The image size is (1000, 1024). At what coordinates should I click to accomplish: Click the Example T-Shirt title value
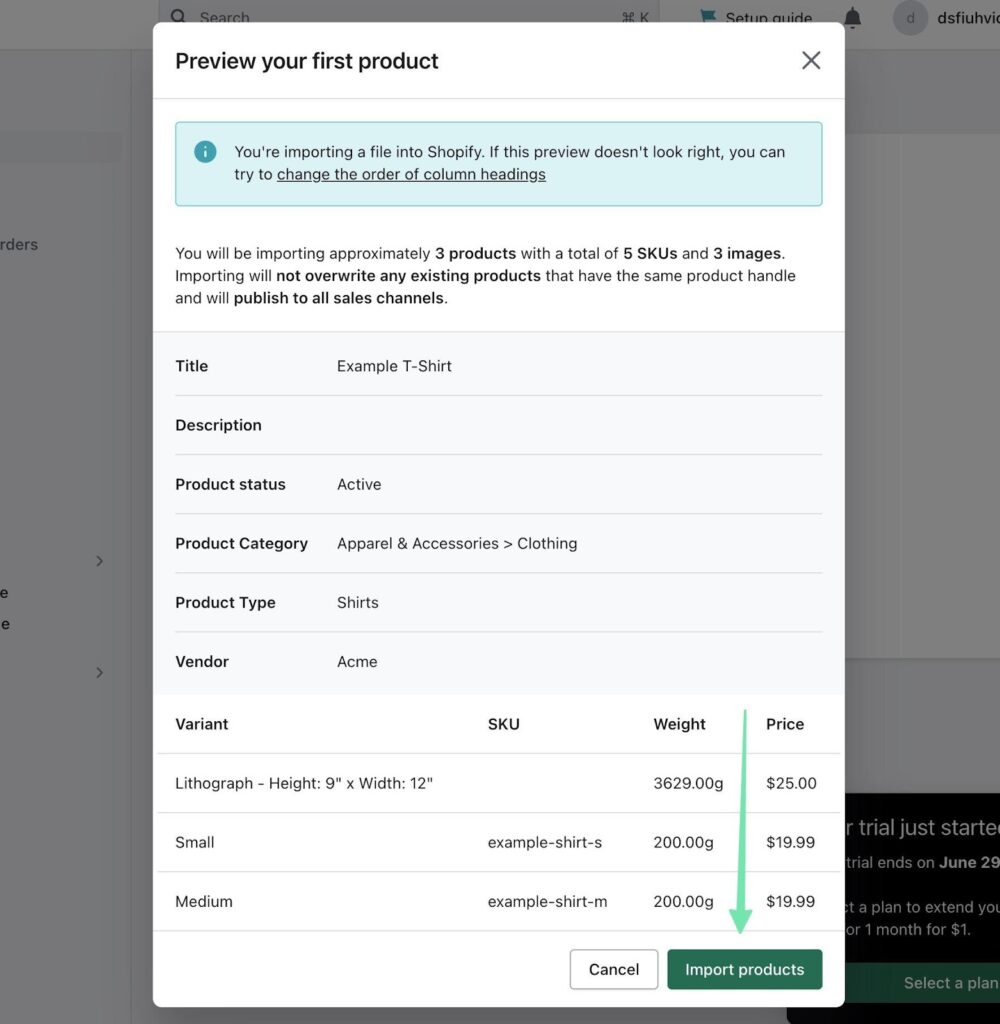point(394,366)
